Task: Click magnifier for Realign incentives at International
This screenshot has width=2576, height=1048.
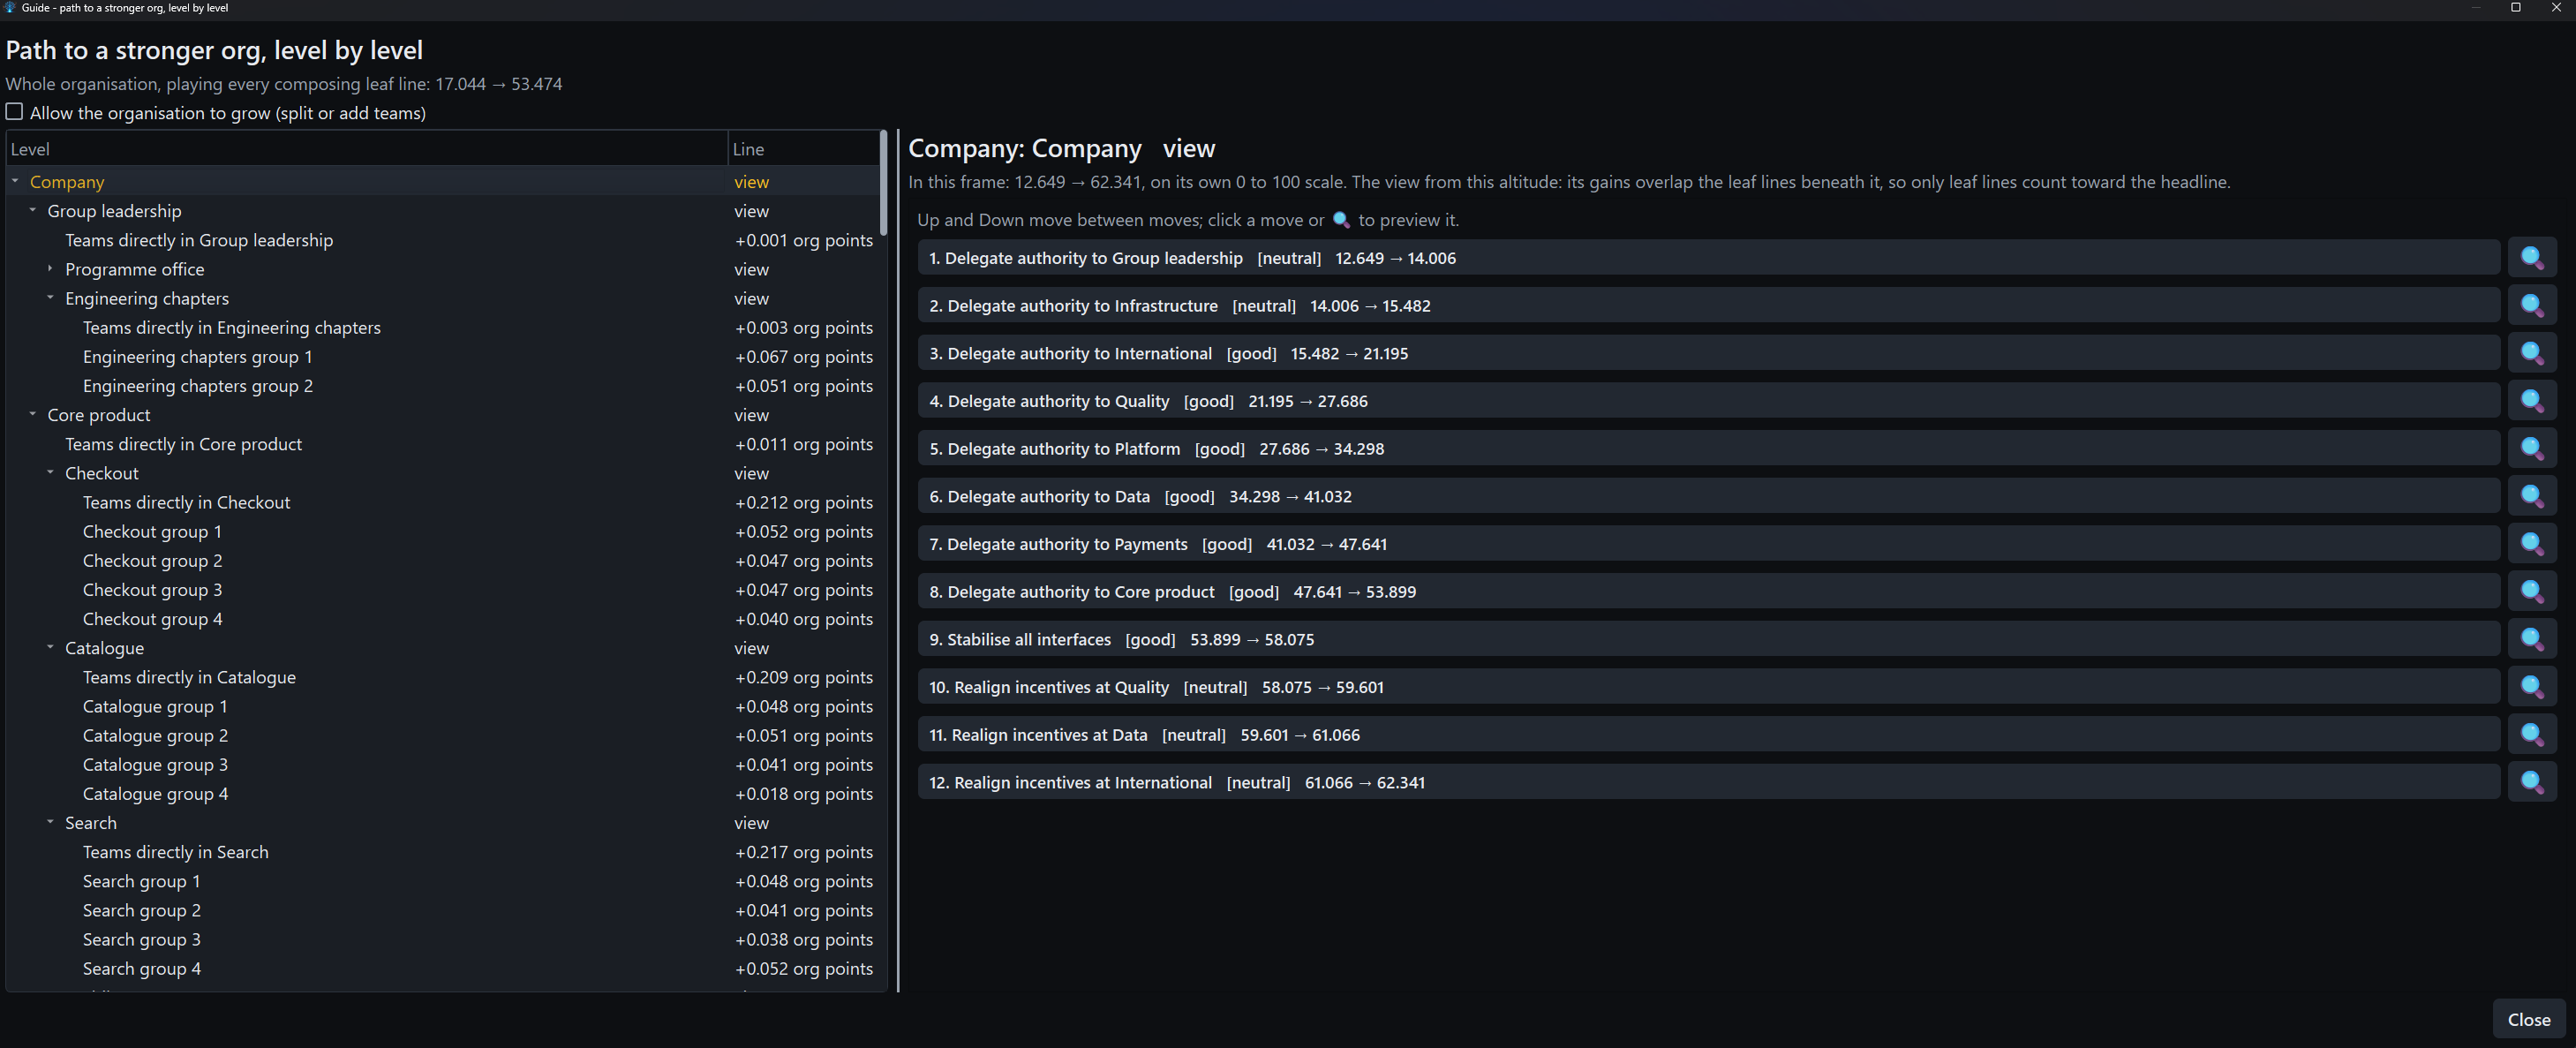Action: pyautogui.click(x=2531, y=782)
